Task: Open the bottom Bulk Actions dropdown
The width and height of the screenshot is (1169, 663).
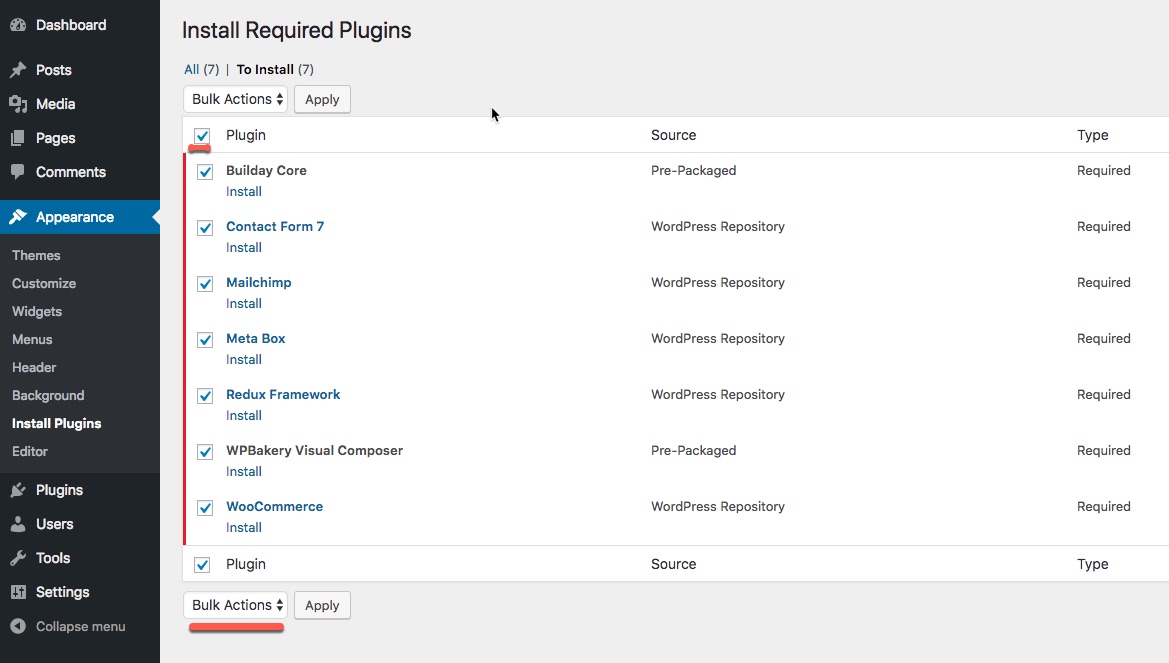Action: (x=236, y=605)
